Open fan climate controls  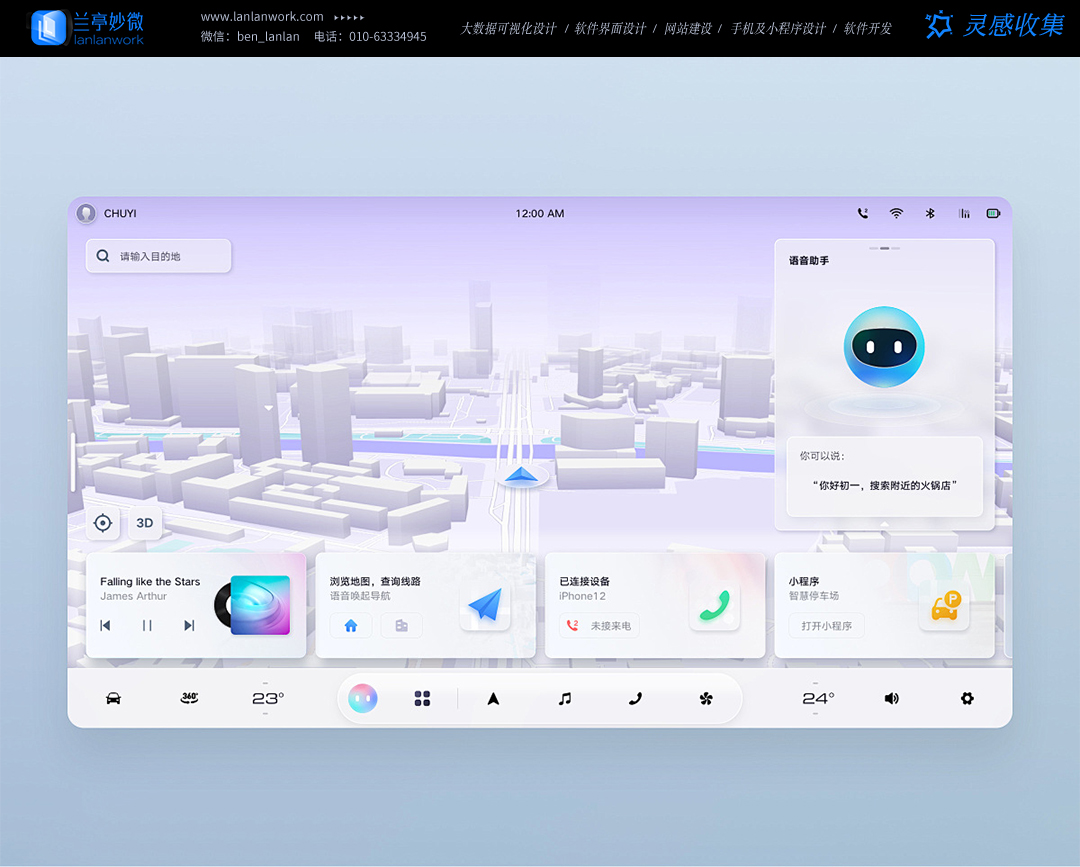point(706,699)
